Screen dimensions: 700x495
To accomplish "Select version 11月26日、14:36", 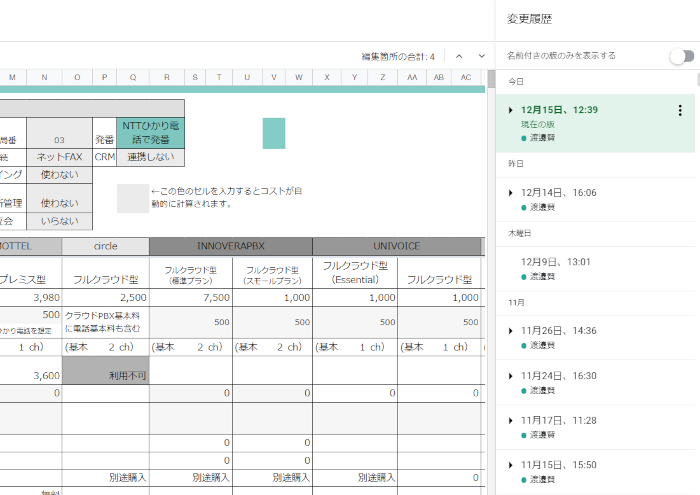I will click(x=596, y=338).
